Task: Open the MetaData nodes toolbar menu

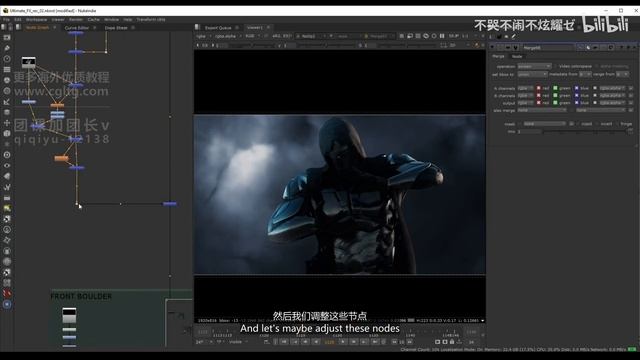Action: coord(7,176)
